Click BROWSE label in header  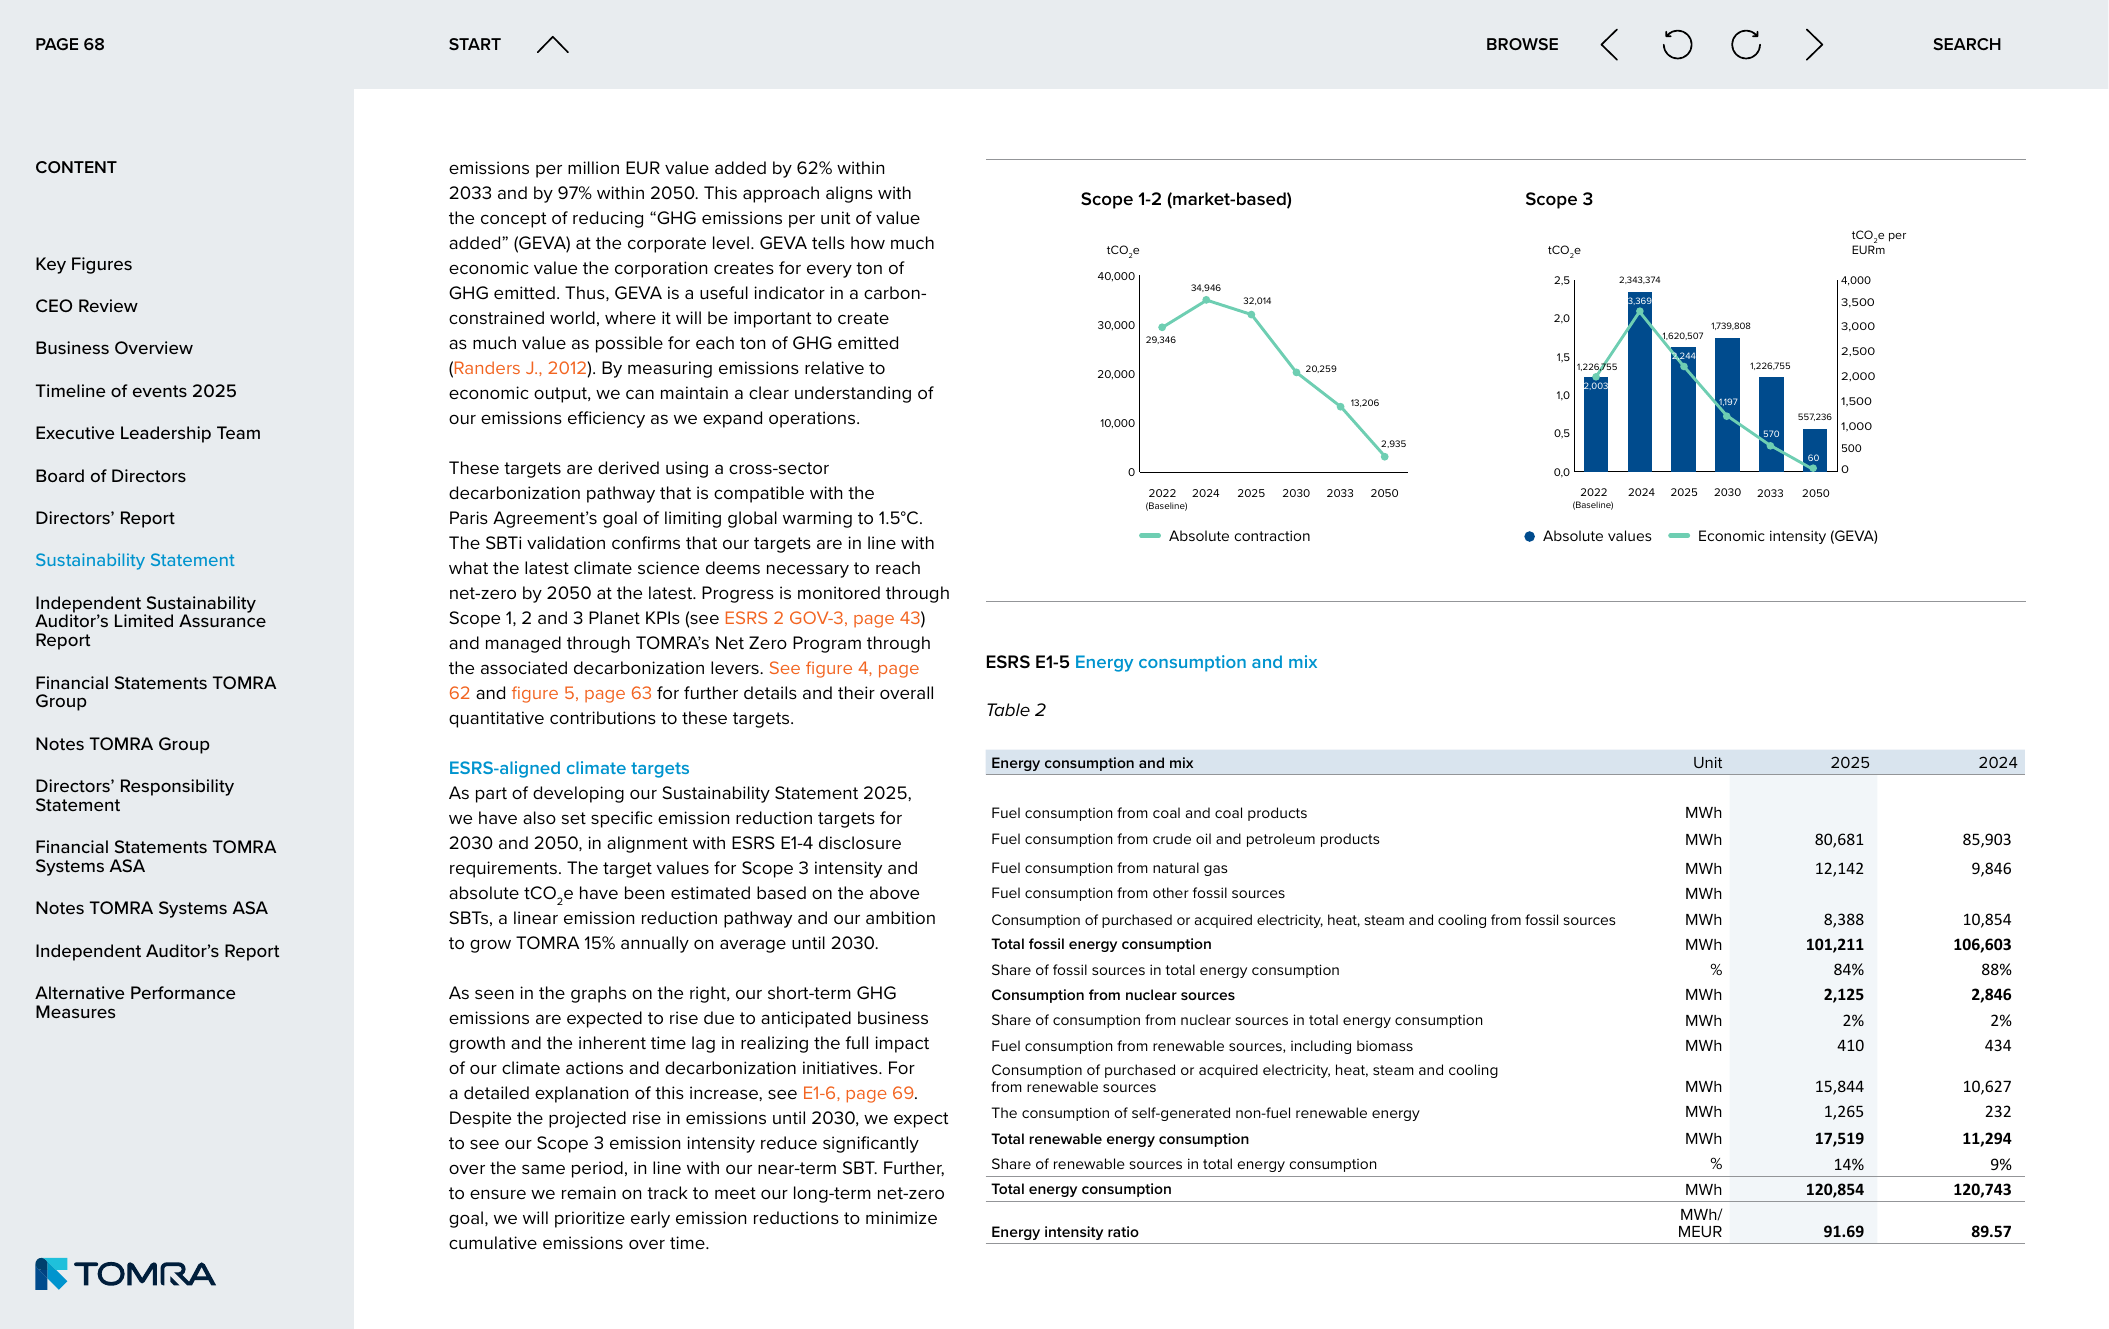click(1522, 44)
